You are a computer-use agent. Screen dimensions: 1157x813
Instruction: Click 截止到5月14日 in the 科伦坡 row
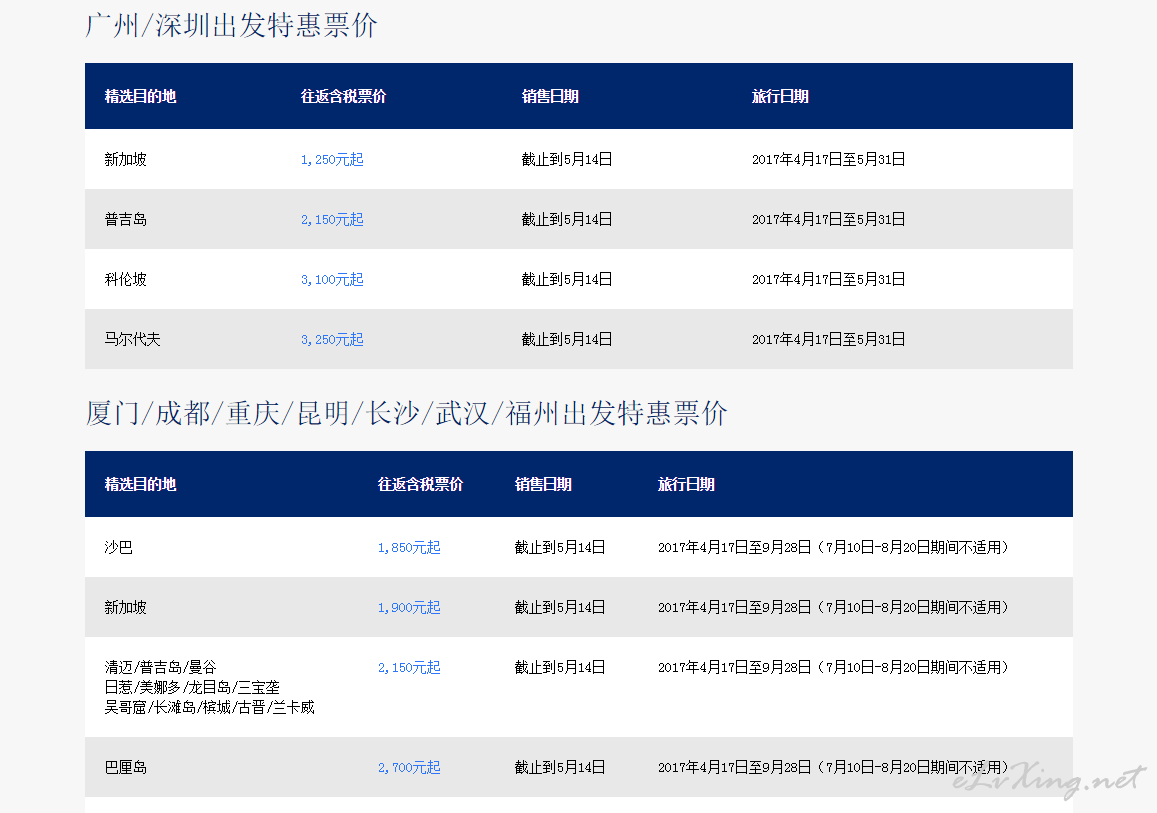coord(567,280)
